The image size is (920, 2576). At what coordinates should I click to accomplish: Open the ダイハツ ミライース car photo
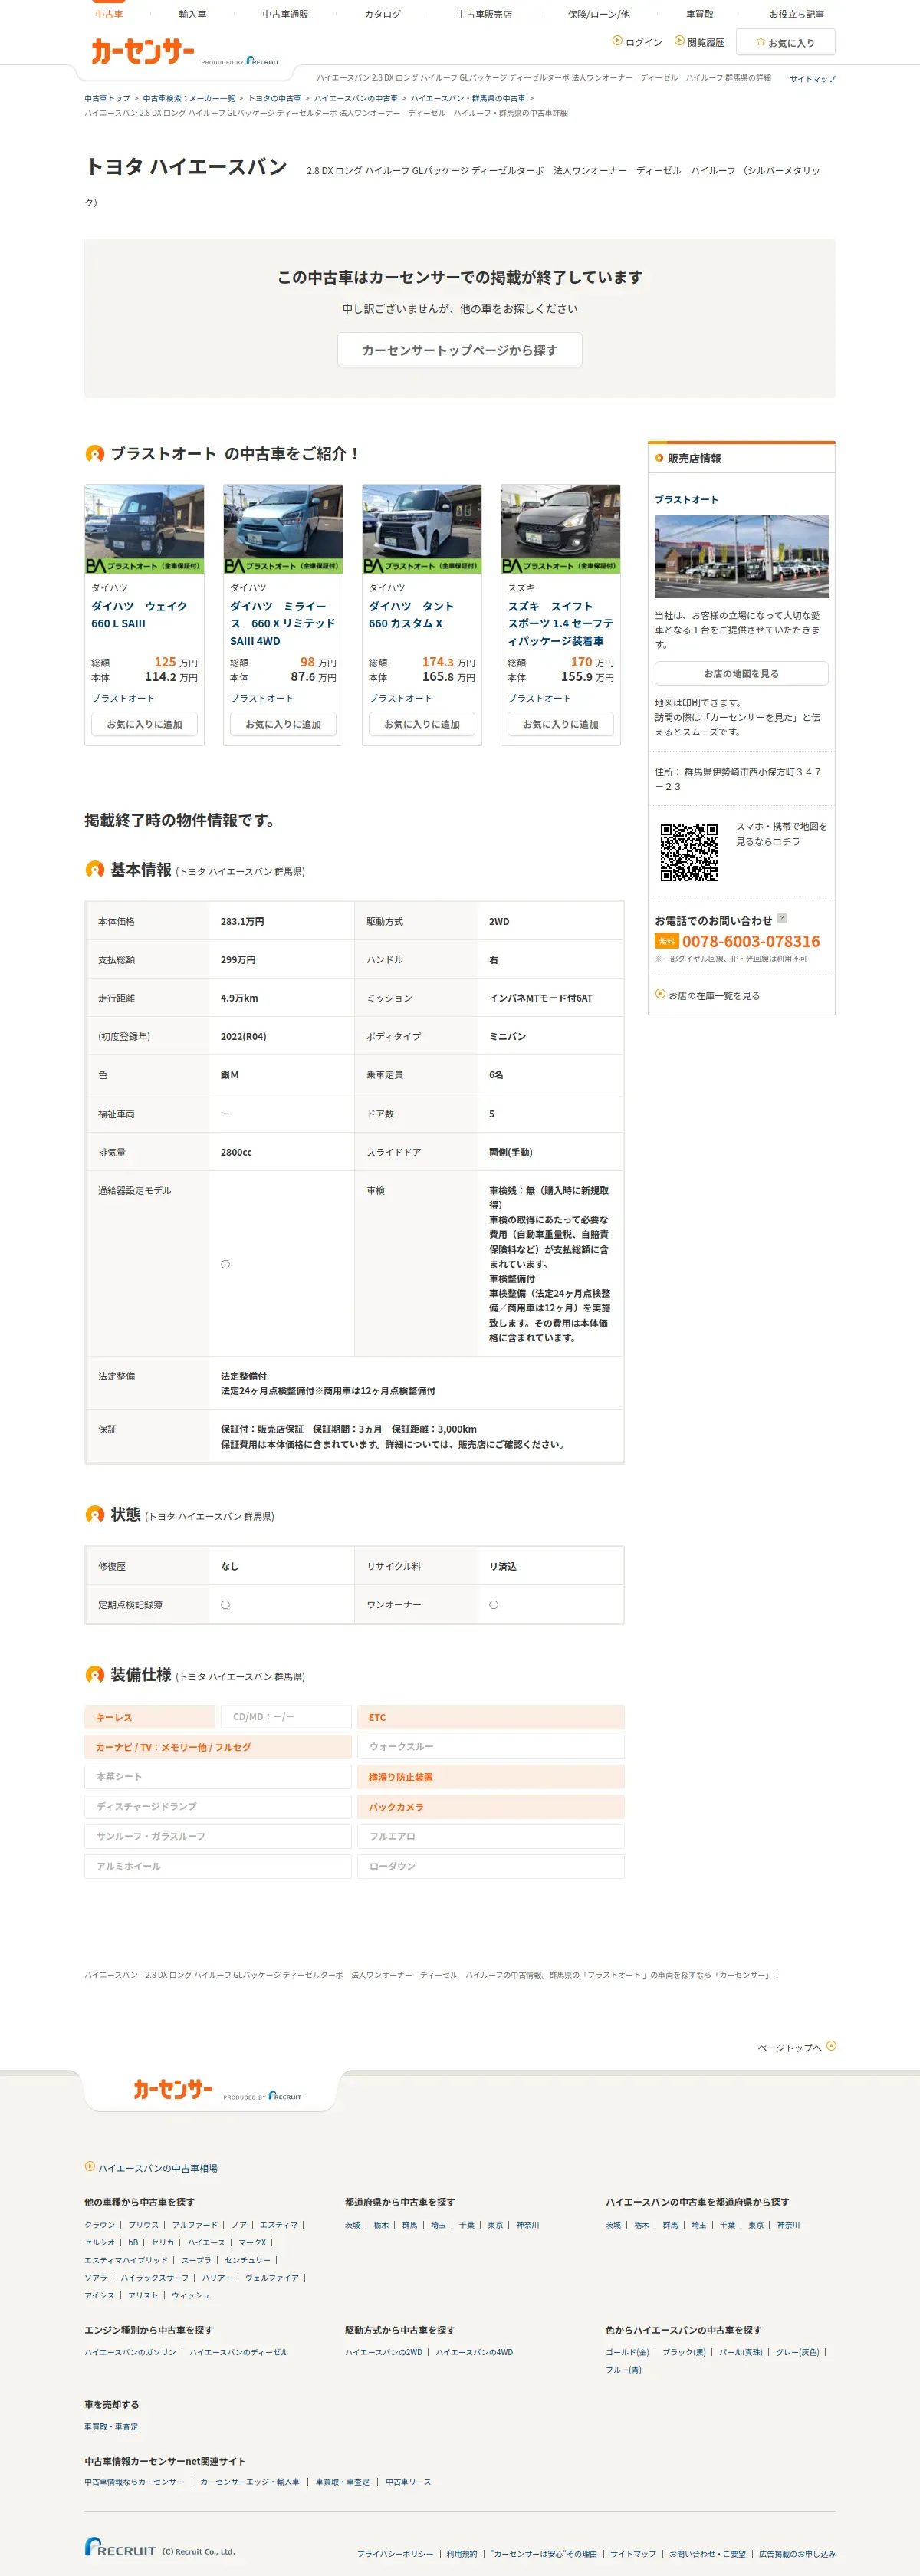pos(283,529)
